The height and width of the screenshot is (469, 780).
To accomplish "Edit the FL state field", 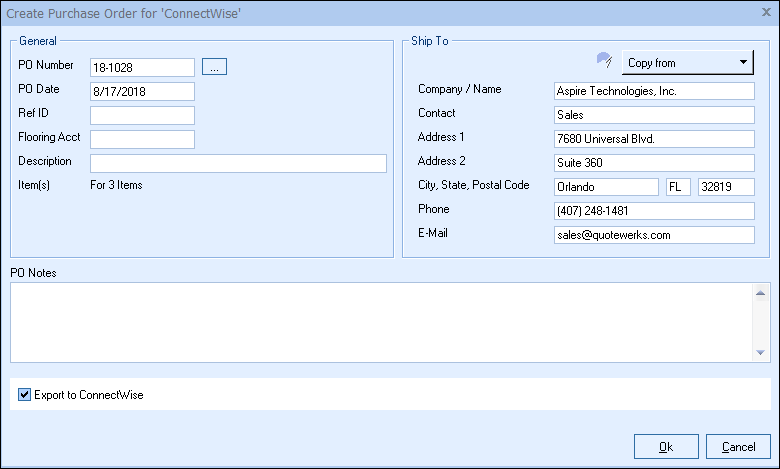I will click(x=678, y=187).
